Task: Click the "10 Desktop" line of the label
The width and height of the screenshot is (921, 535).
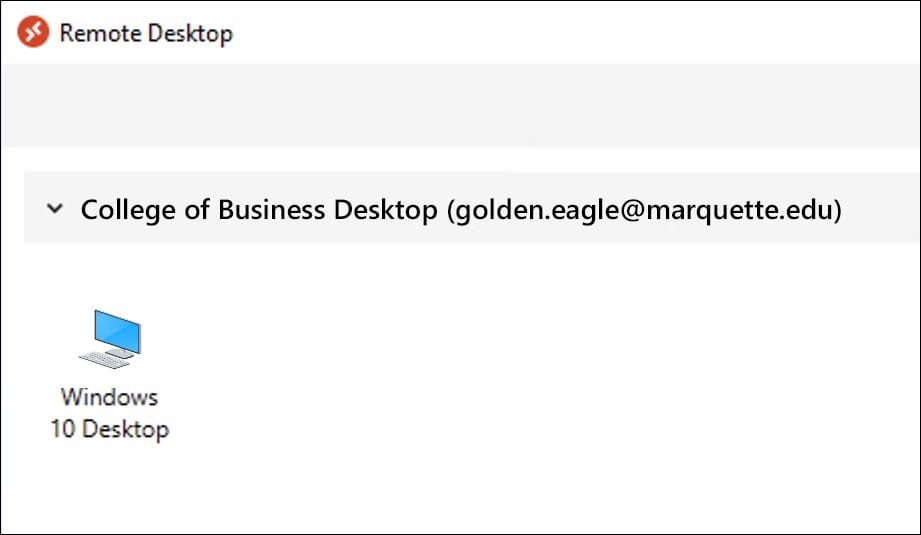Action: [x=110, y=430]
